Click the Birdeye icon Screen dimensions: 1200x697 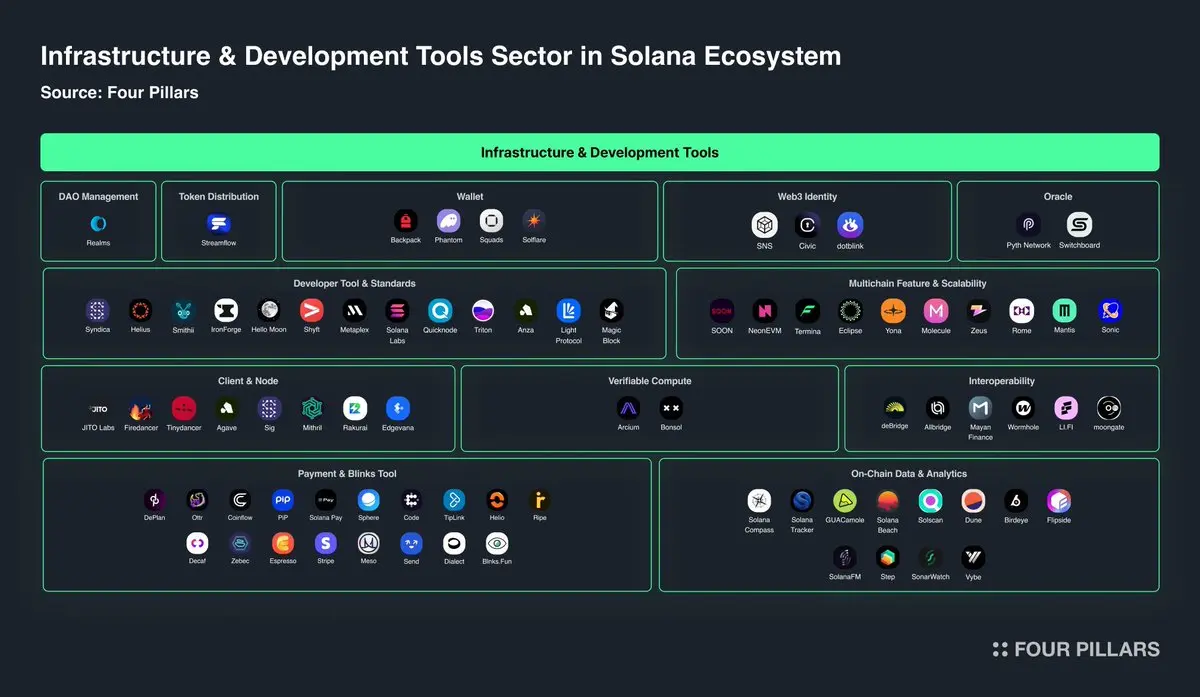point(1016,501)
